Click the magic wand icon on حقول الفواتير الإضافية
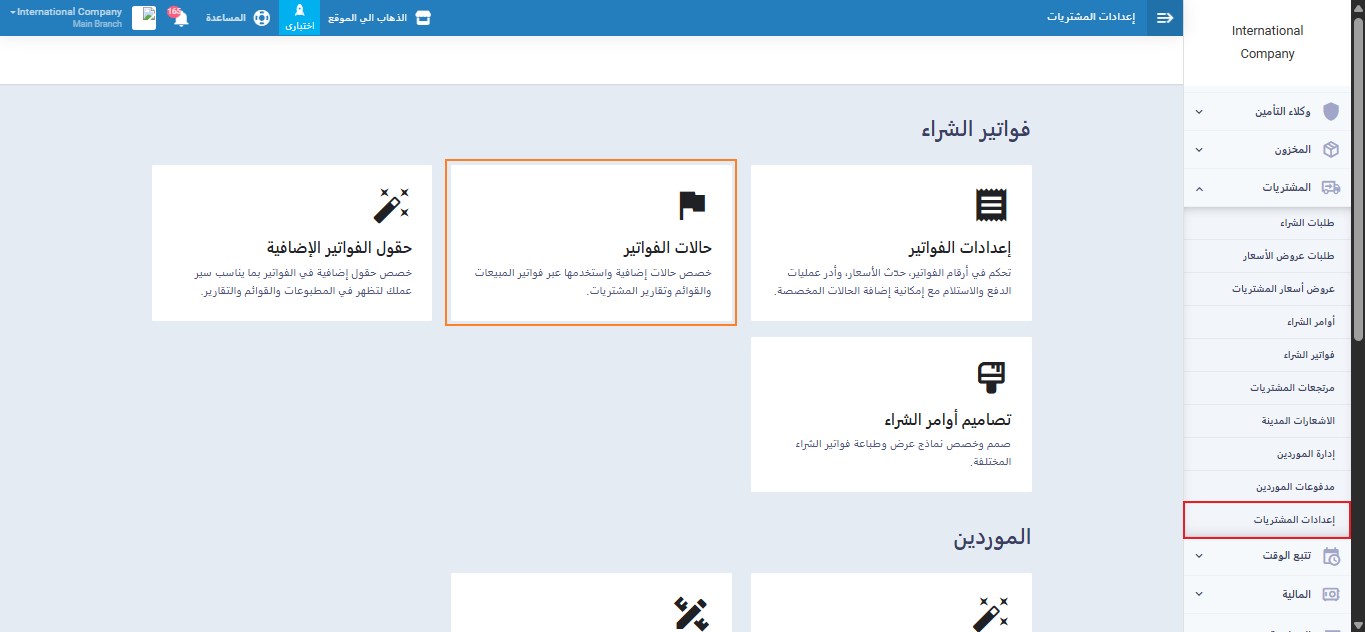The height and width of the screenshot is (632, 1365). 390,204
